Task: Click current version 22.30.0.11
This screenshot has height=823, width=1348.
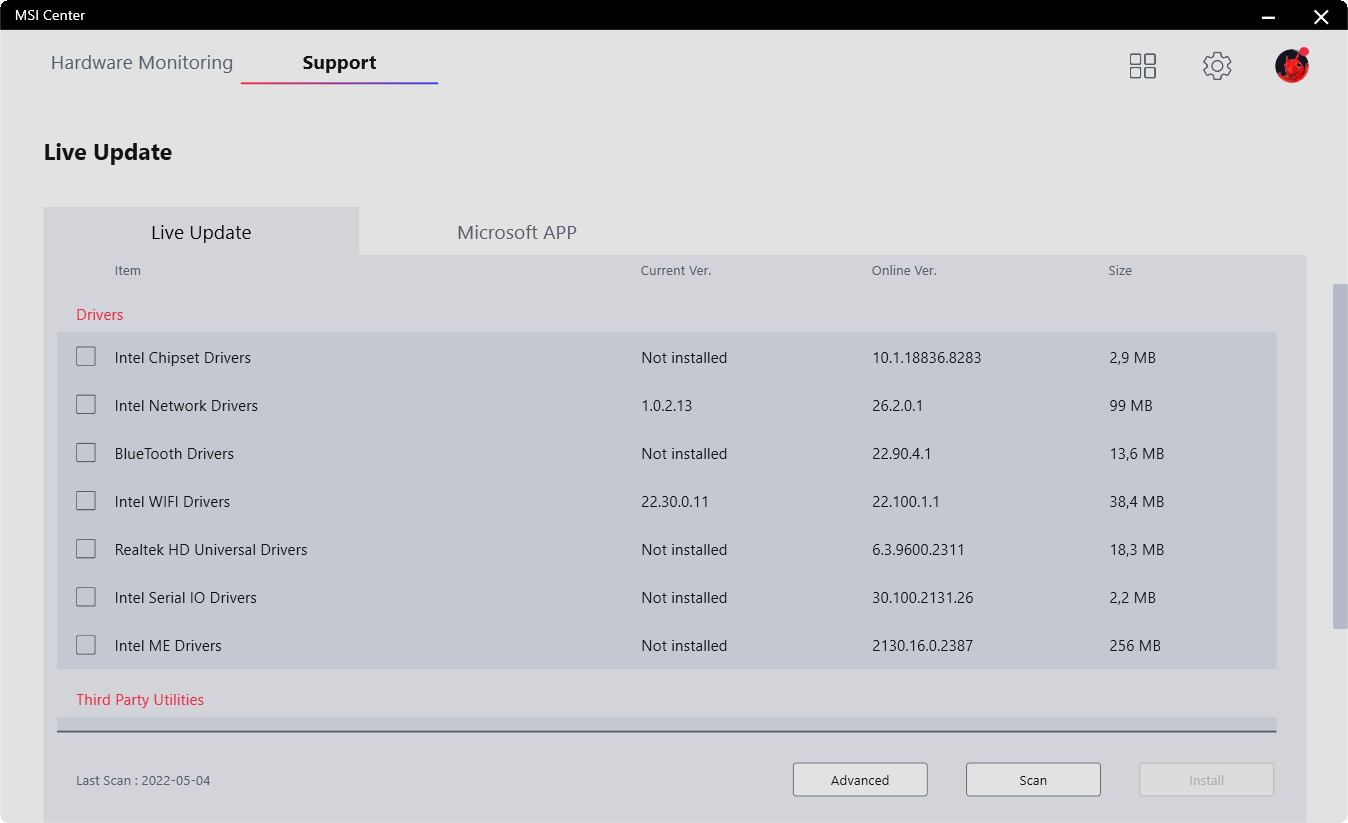Action: pyautogui.click(x=675, y=502)
